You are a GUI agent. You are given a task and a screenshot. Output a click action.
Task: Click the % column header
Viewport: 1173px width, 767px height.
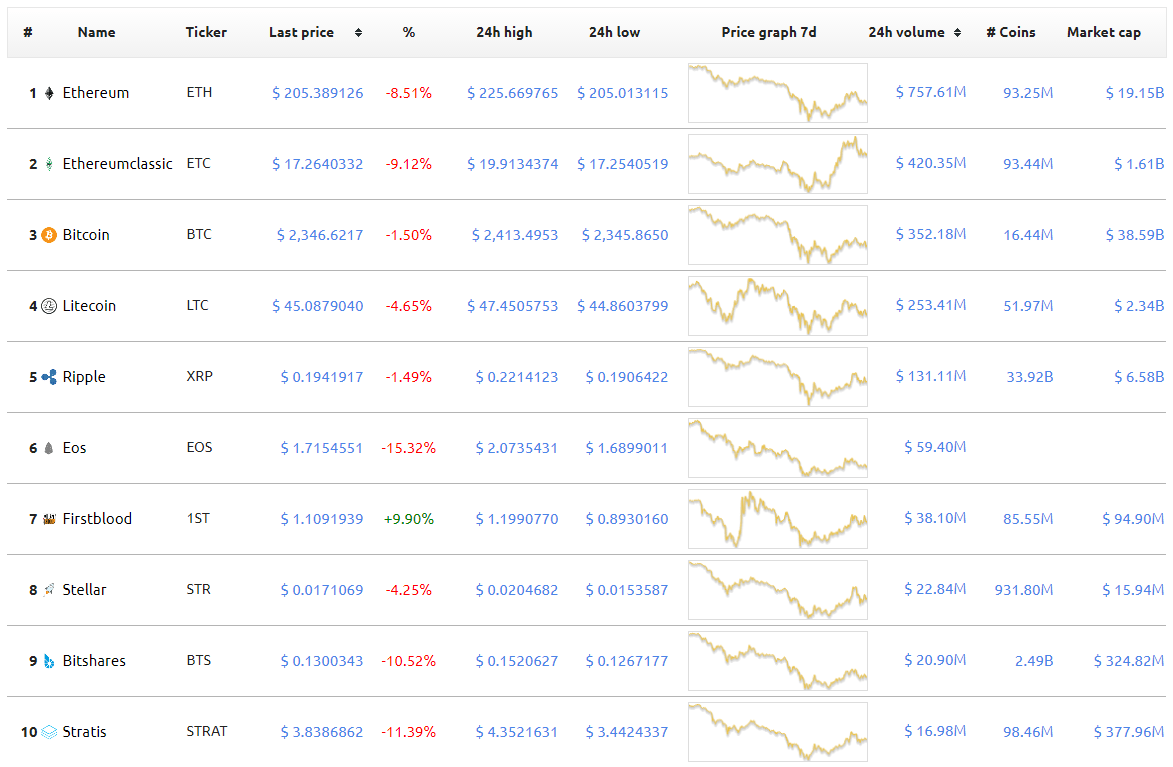(408, 32)
